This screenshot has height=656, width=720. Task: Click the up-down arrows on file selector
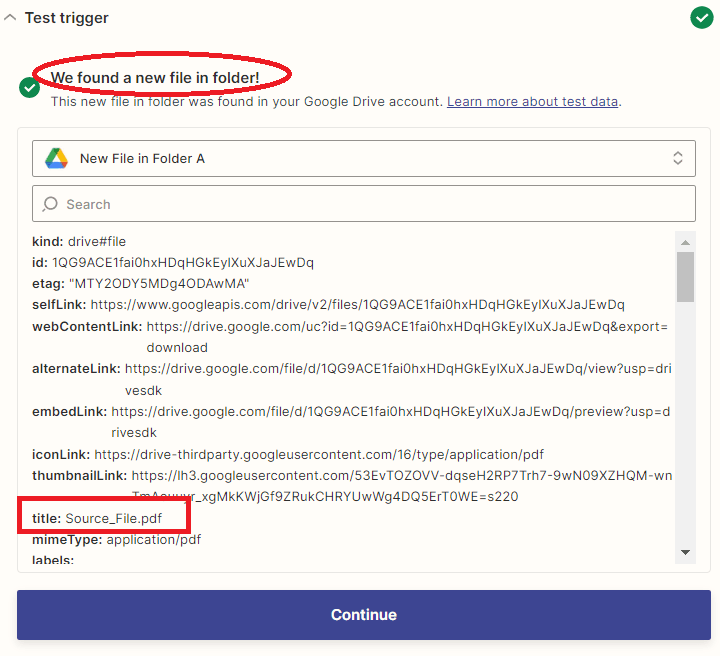pos(677,158)
